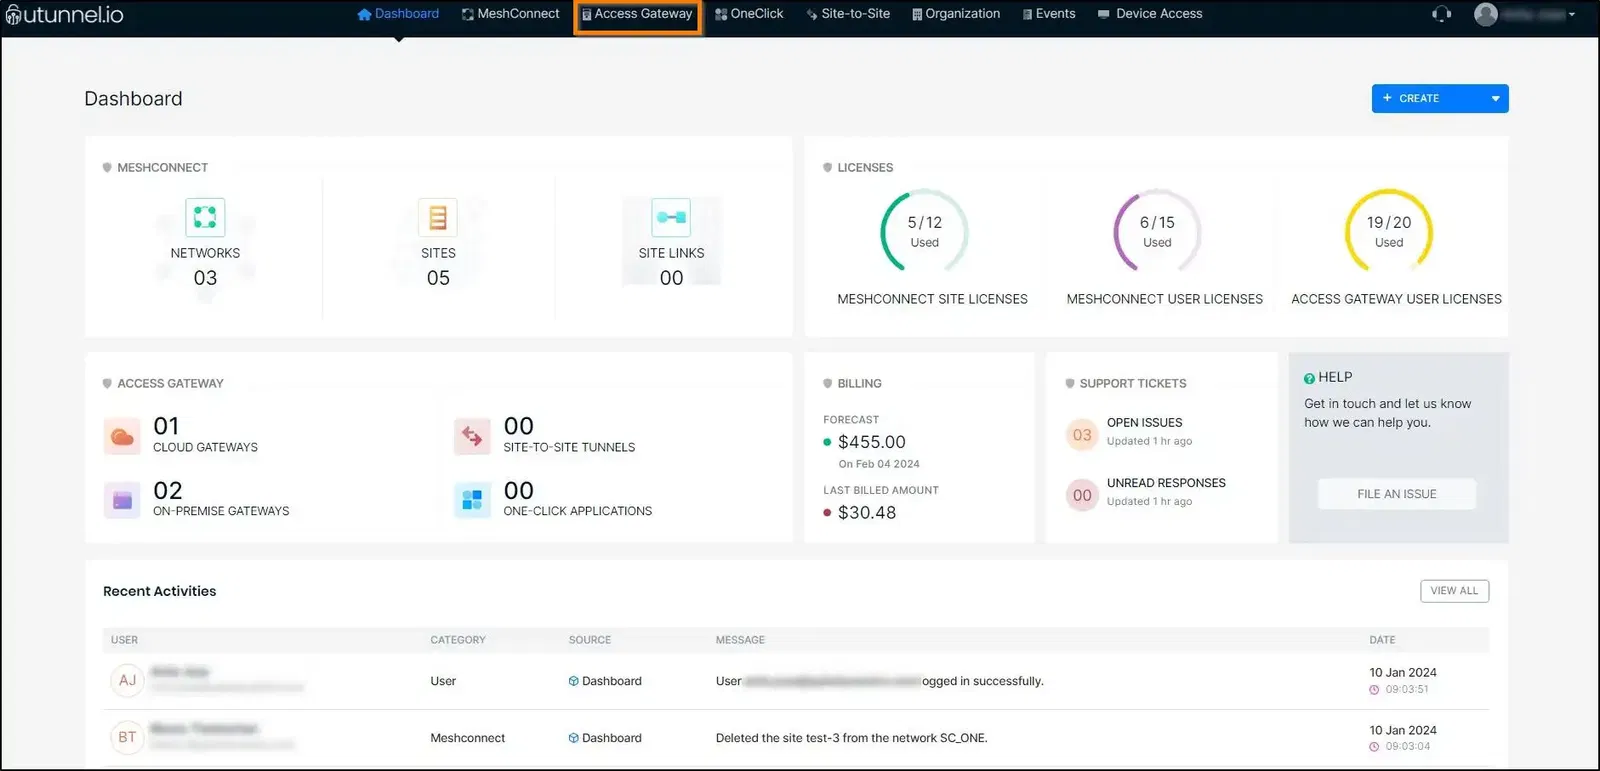Screen dimensions: 1600x771
Task: Click clock icon beside 09:03:04
Action: click(1374, 747)
